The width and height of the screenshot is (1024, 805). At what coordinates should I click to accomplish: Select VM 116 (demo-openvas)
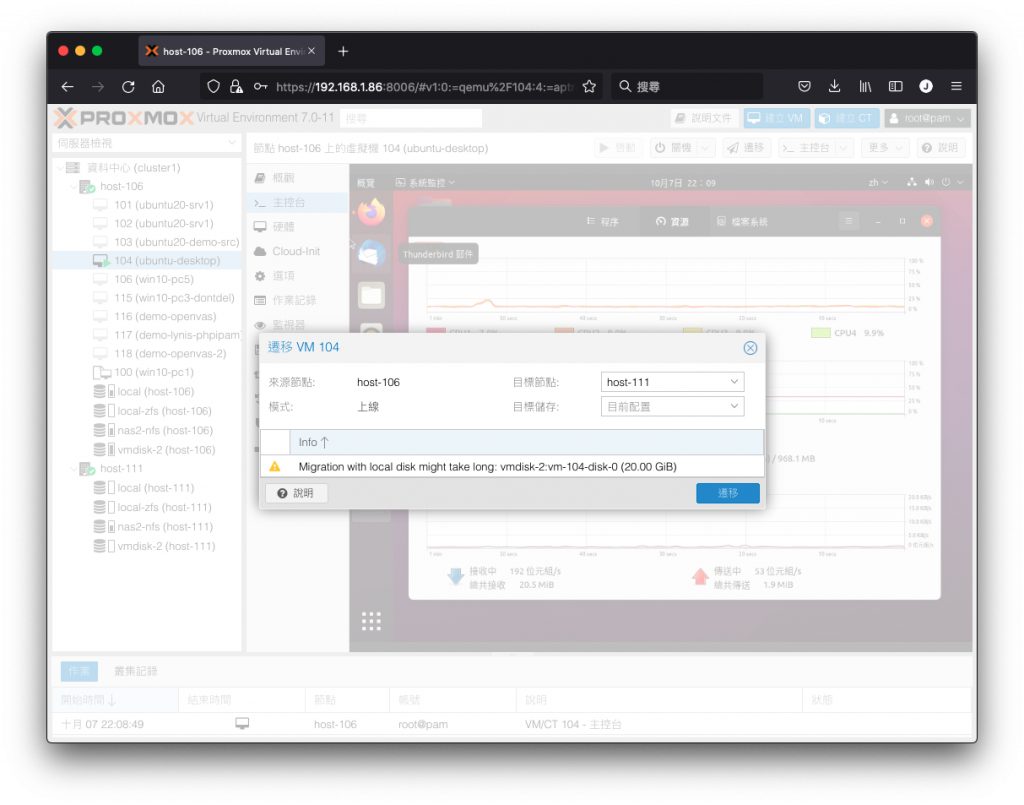pyautogui.click(x=165, y=317)
